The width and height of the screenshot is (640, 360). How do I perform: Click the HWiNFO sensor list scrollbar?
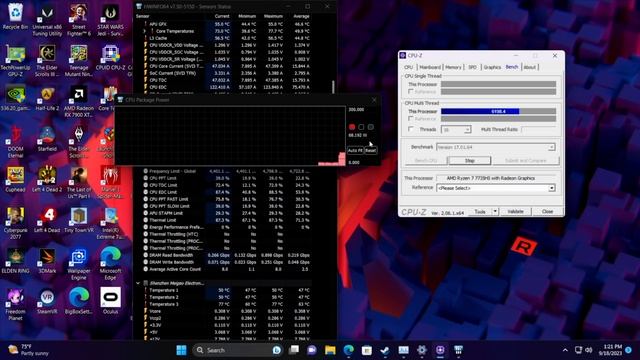coord(333,87)
